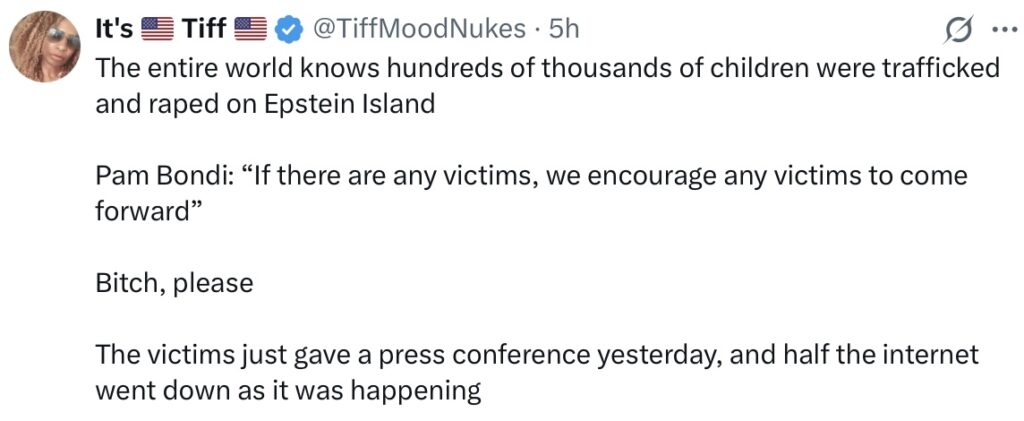Screen dimensions: 1024x421
Task: Click the word "It's" in the display name
Action: point(113,30)
